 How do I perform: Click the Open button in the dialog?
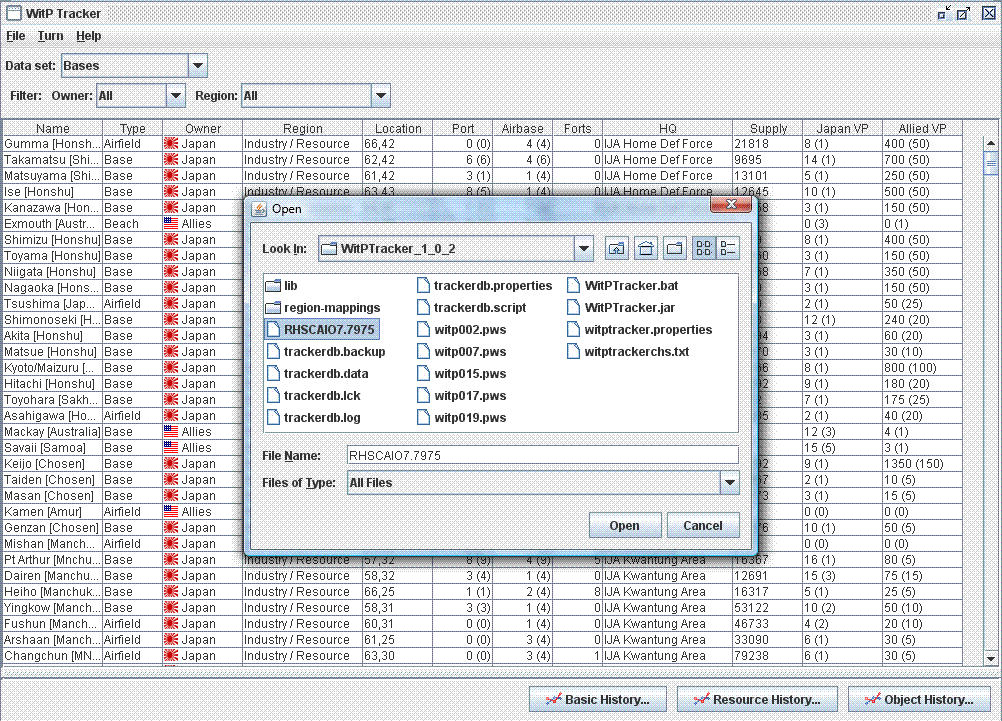click(x=625, y=524)
